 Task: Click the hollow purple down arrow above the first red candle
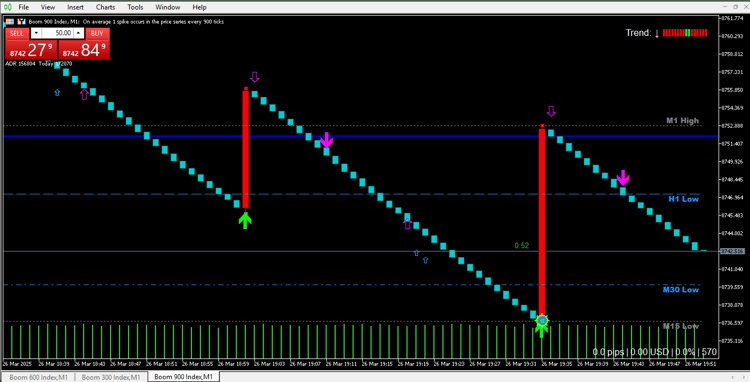point(254,77)
